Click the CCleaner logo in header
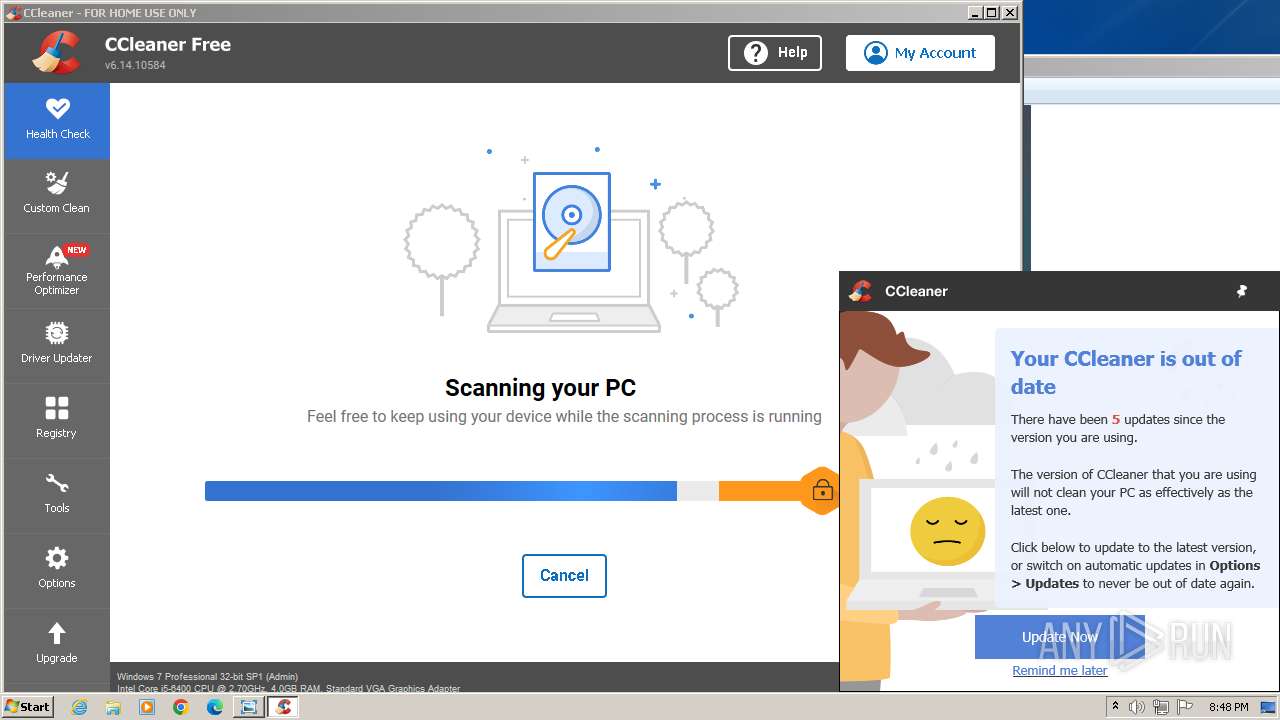The height and width of the screenshot is (720, 1280). (55, 53)
